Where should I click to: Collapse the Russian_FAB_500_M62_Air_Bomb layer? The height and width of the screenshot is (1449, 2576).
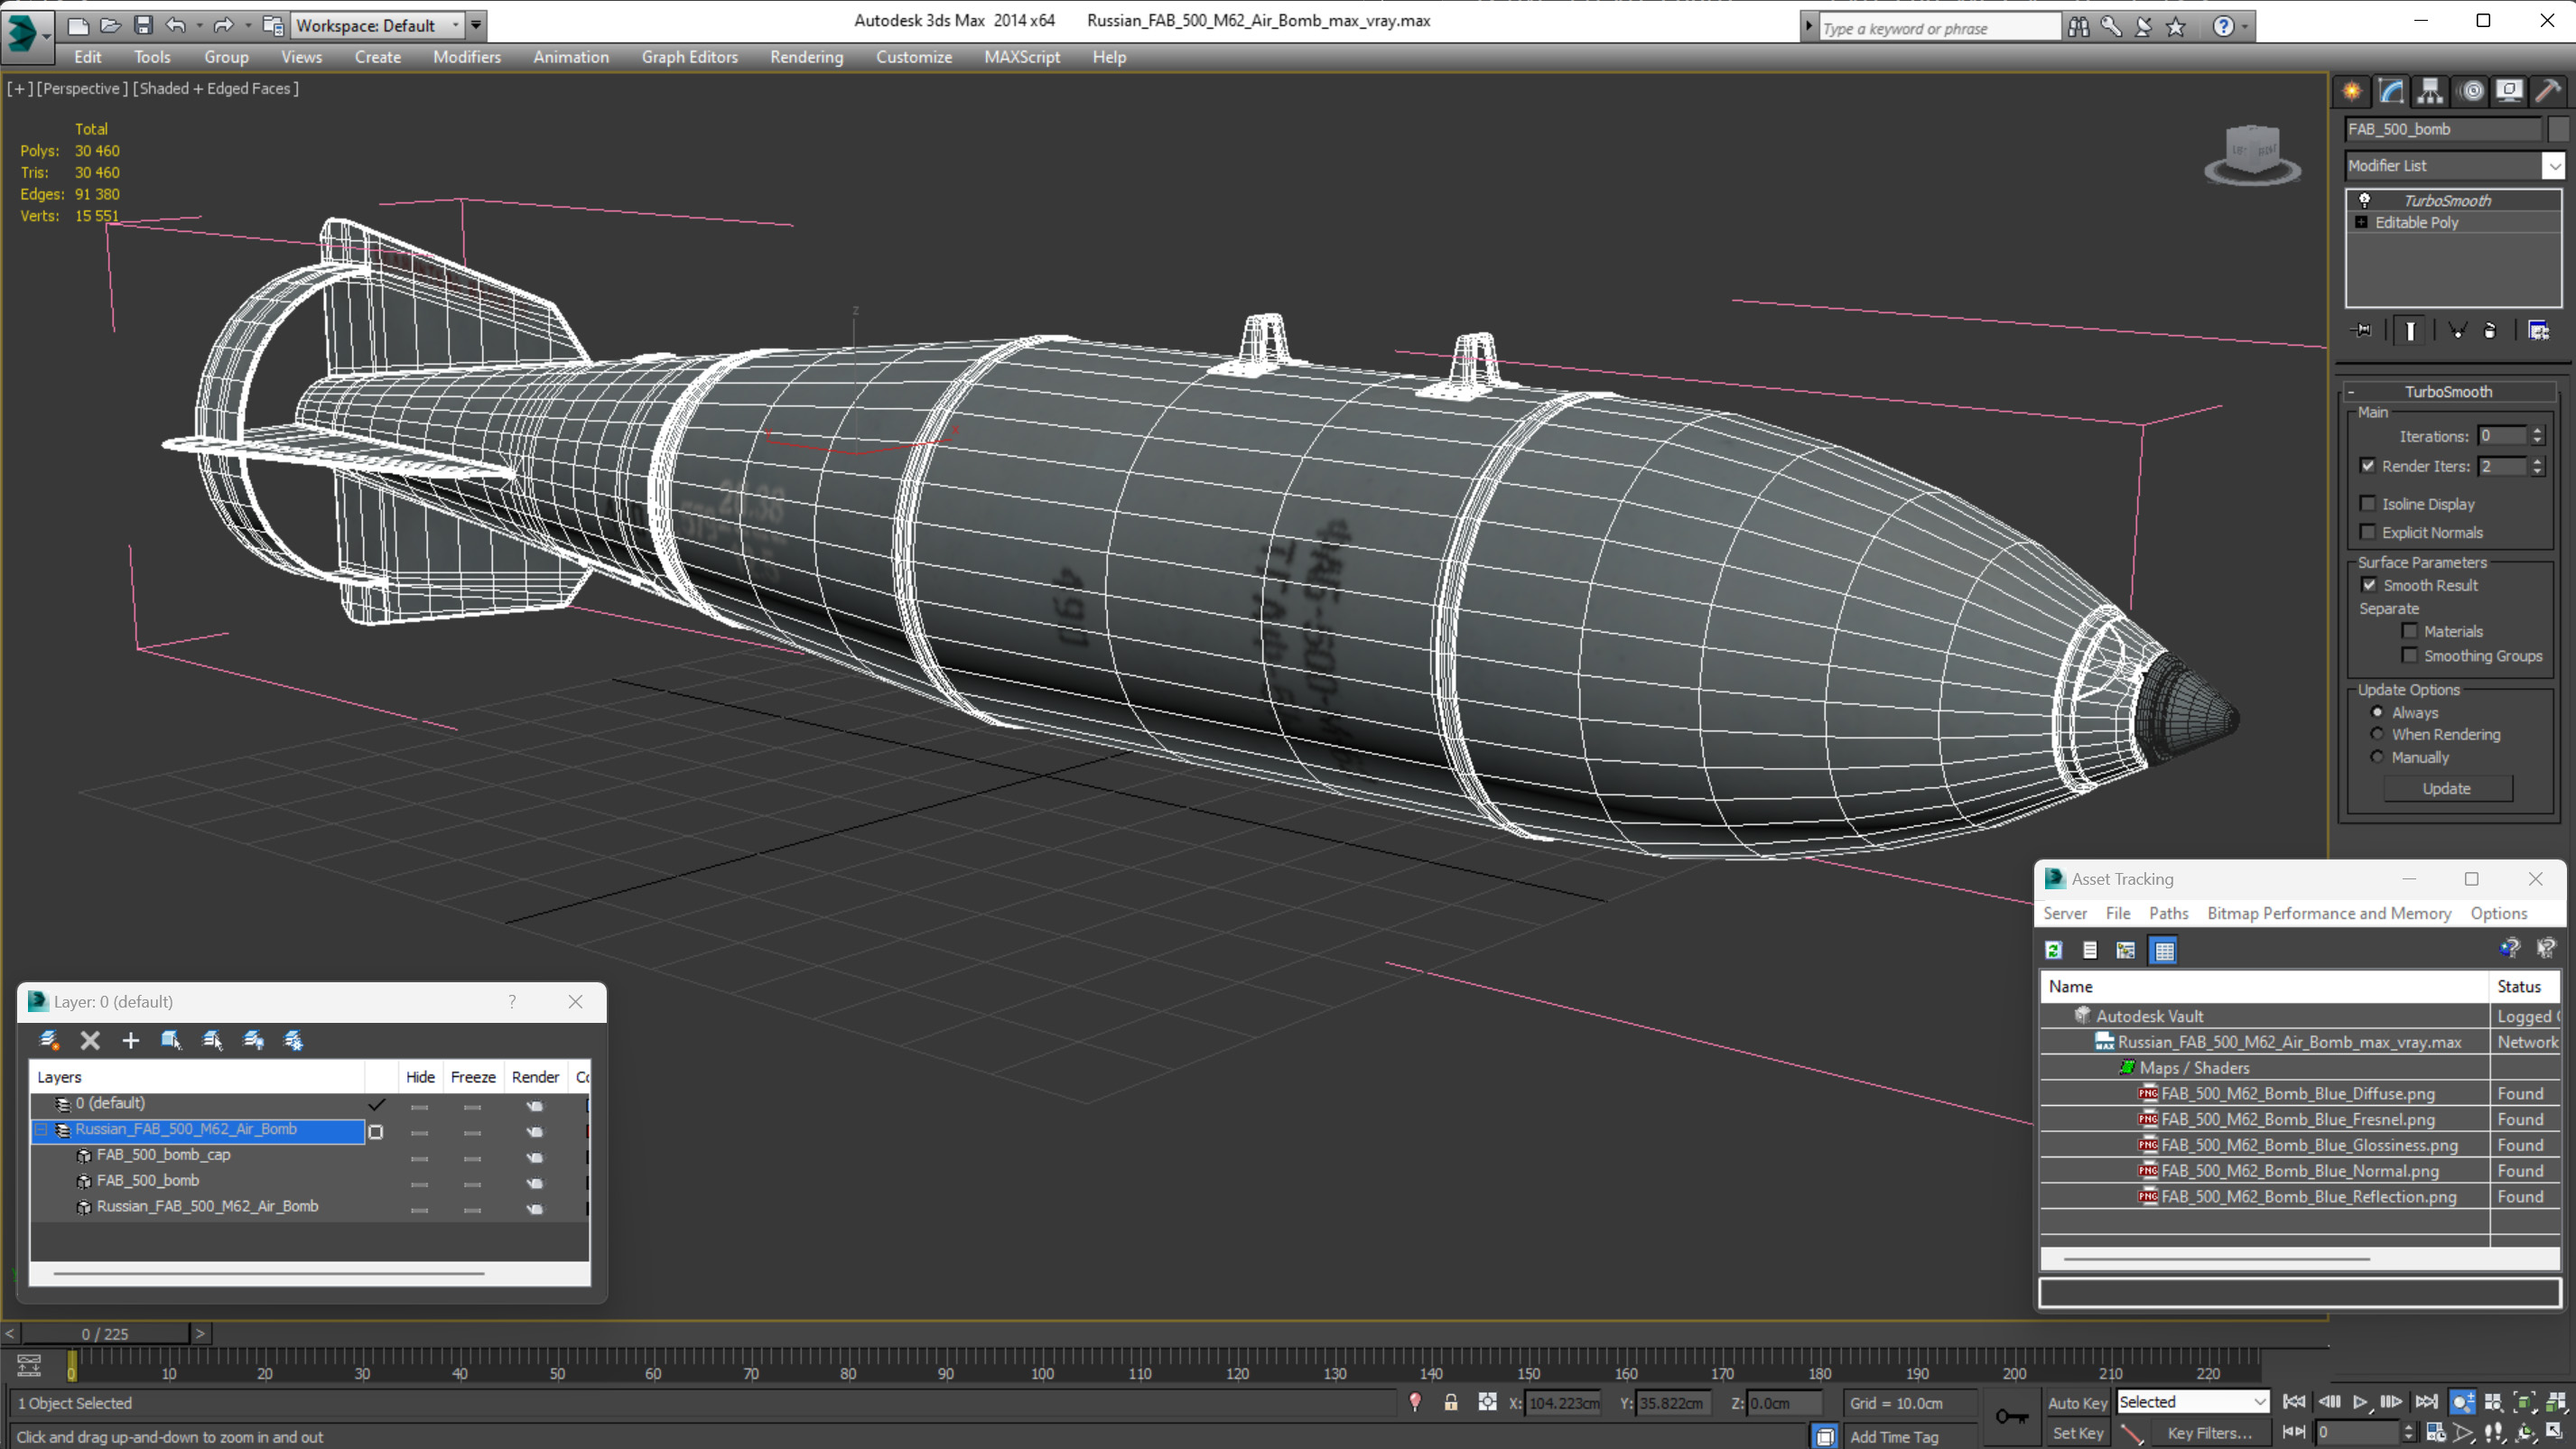coord(41,1129)
